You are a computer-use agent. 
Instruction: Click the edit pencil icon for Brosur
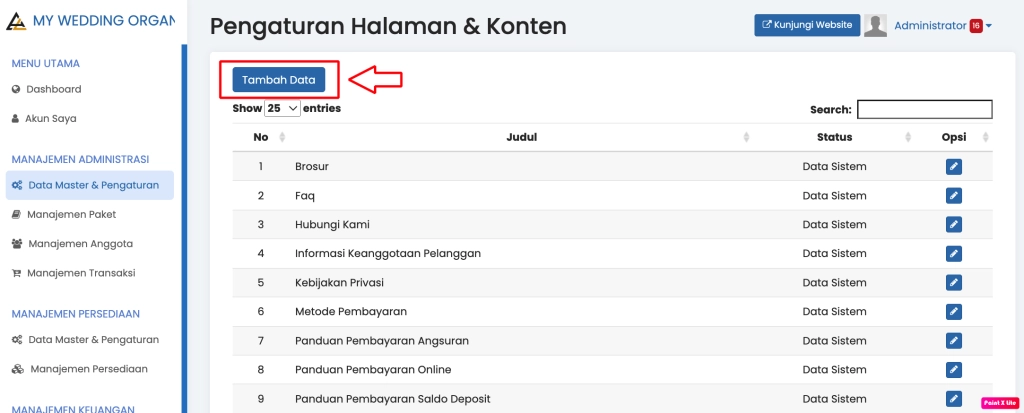[953, 167]
